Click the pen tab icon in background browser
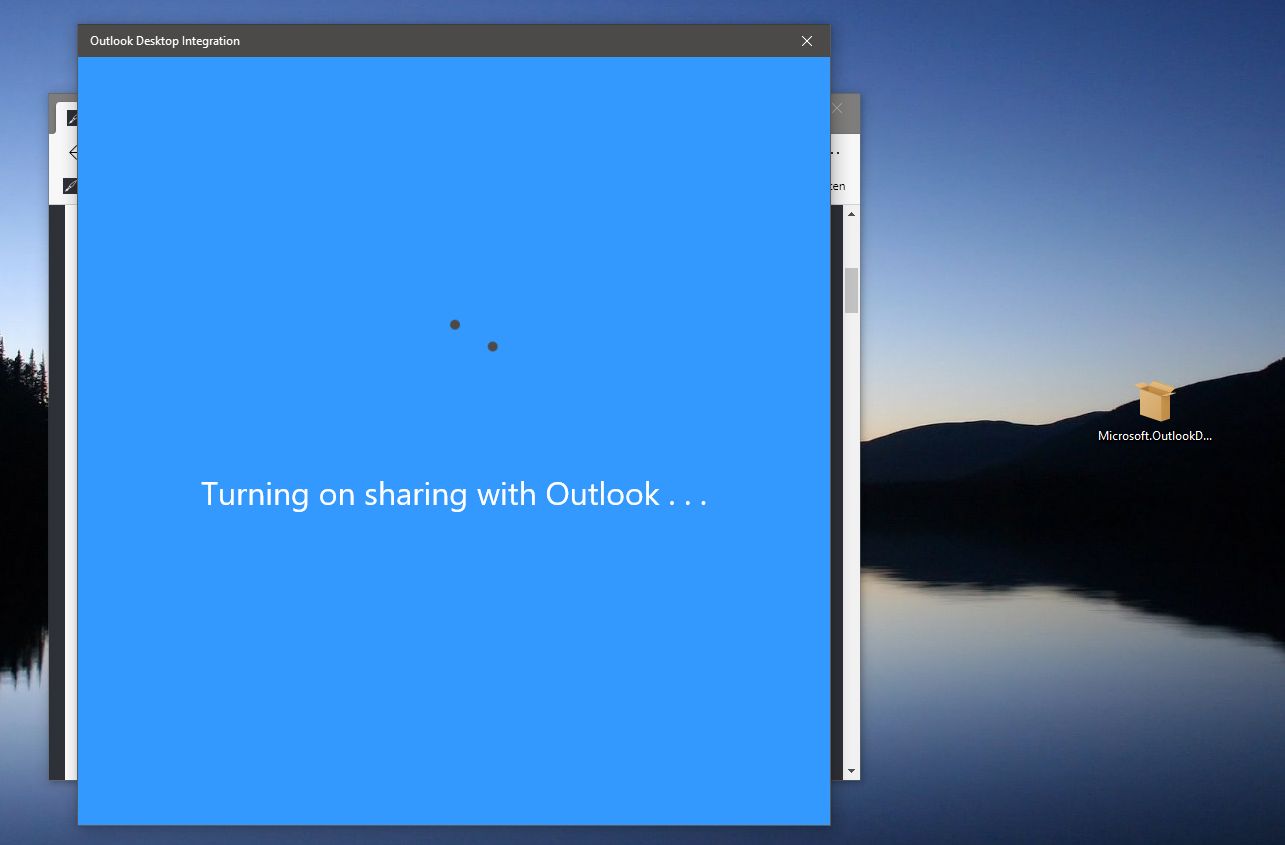1285x845 pixels. (72, 118)
